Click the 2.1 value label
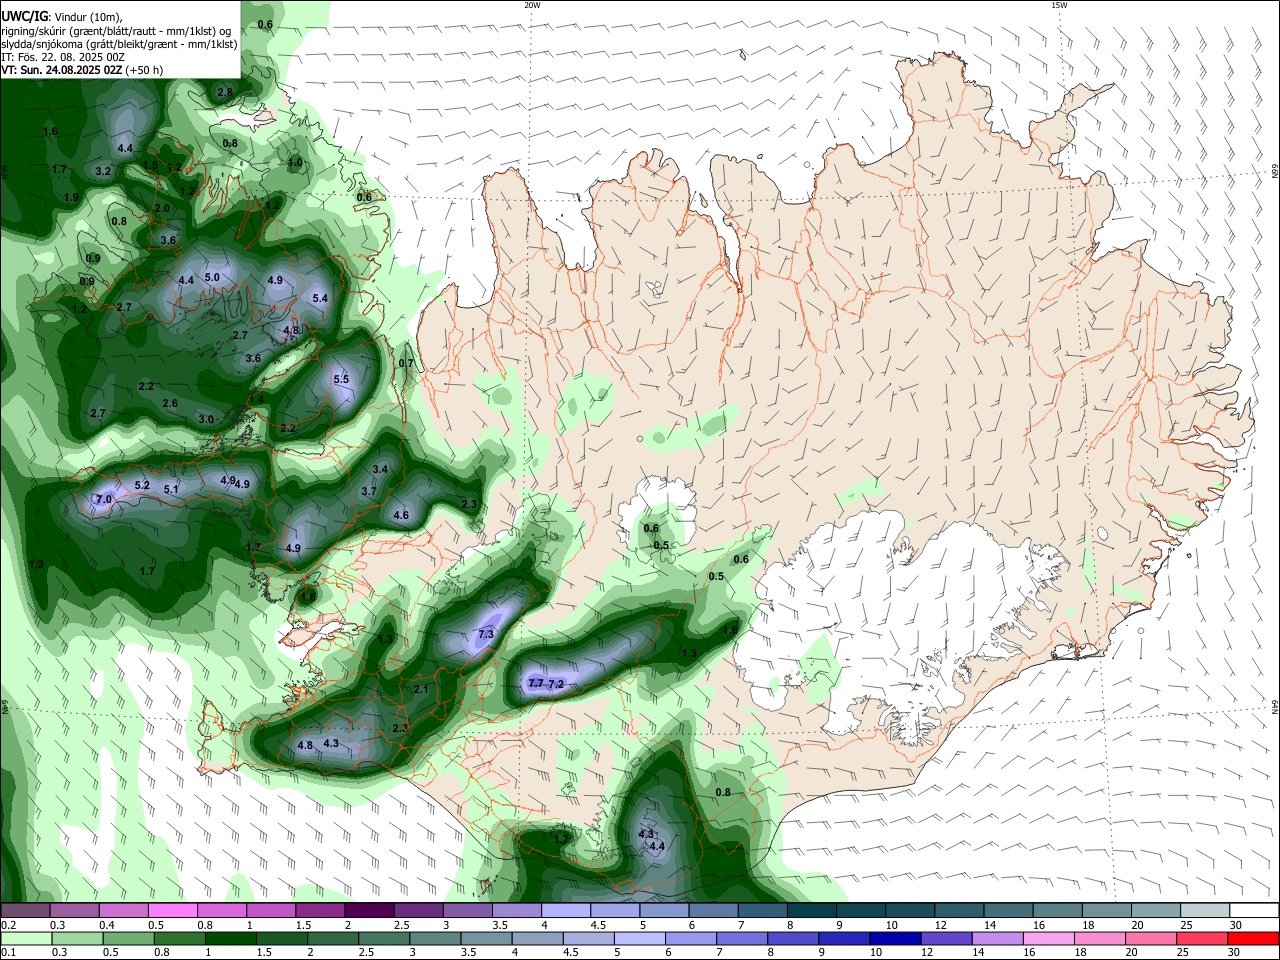The height and width of the screenshot is (960, 1280). pyautogui.click(x=421, y=689)
